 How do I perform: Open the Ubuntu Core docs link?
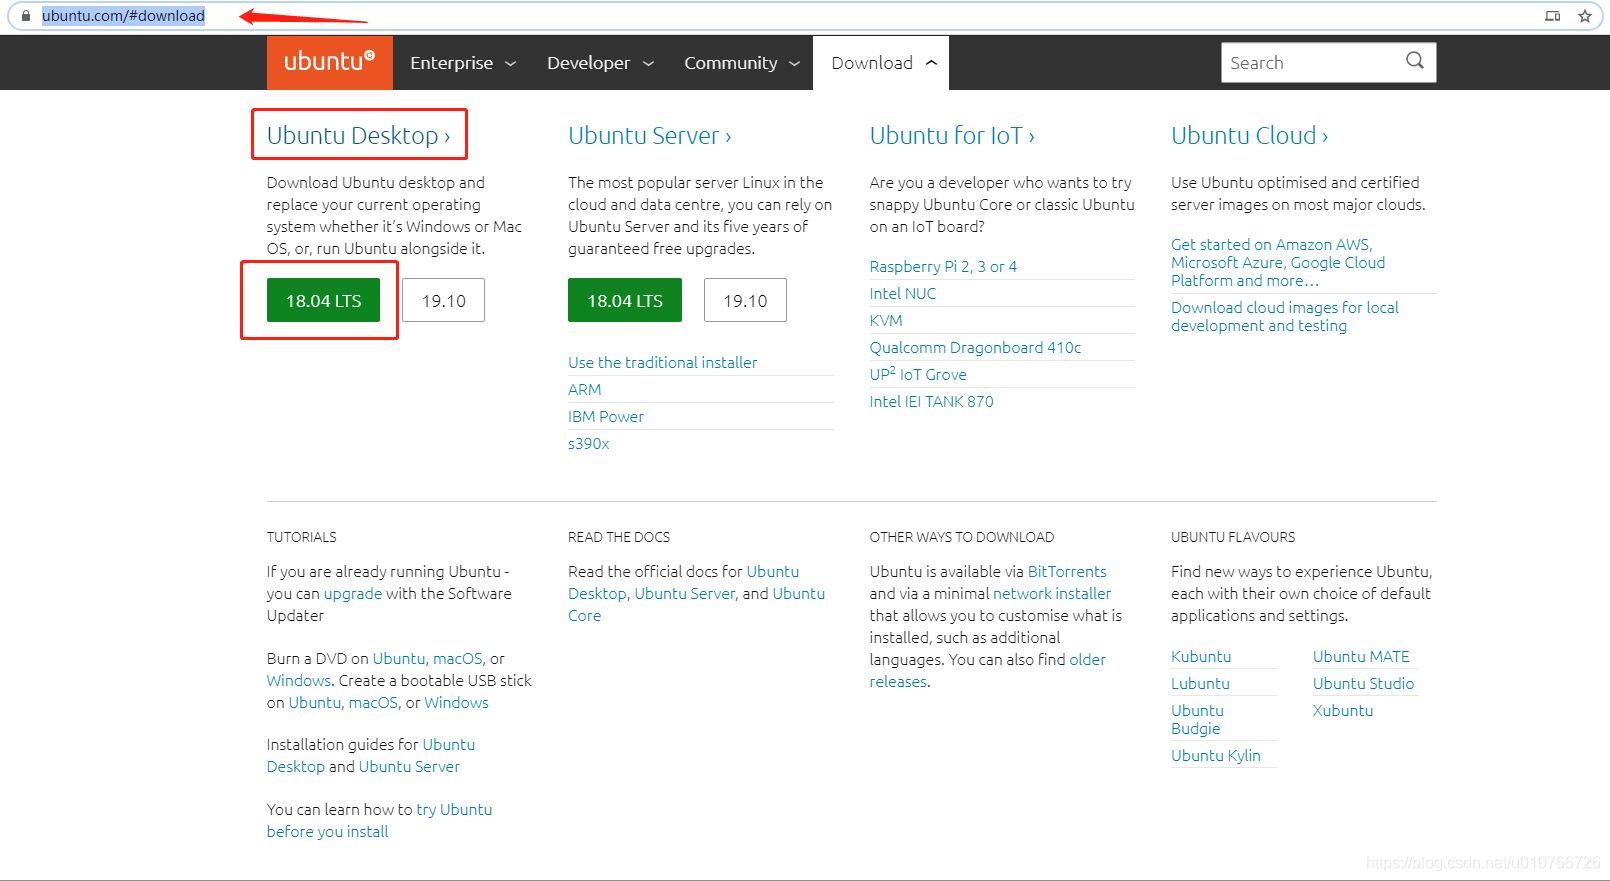697,604
